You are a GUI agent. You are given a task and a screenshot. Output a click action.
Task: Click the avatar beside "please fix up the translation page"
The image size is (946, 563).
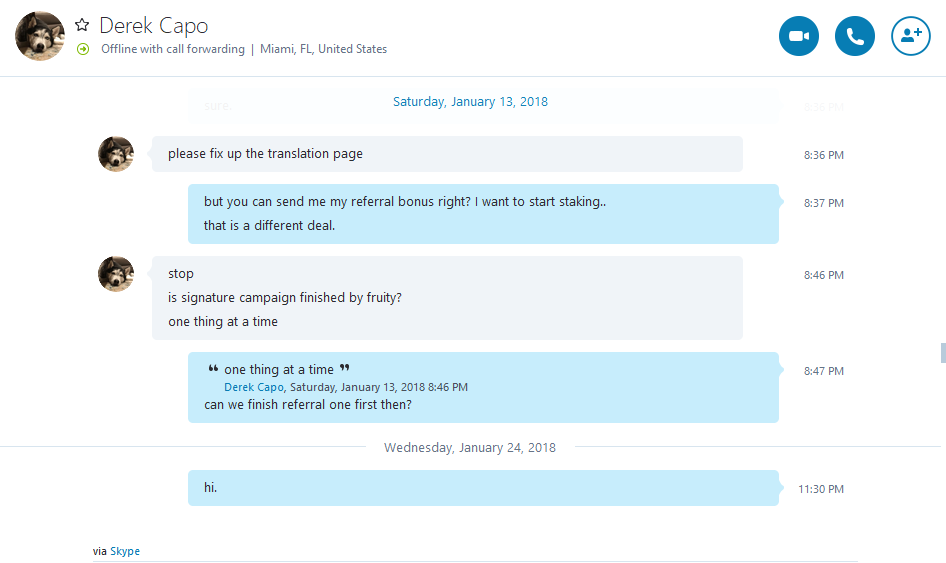[116, 154]
